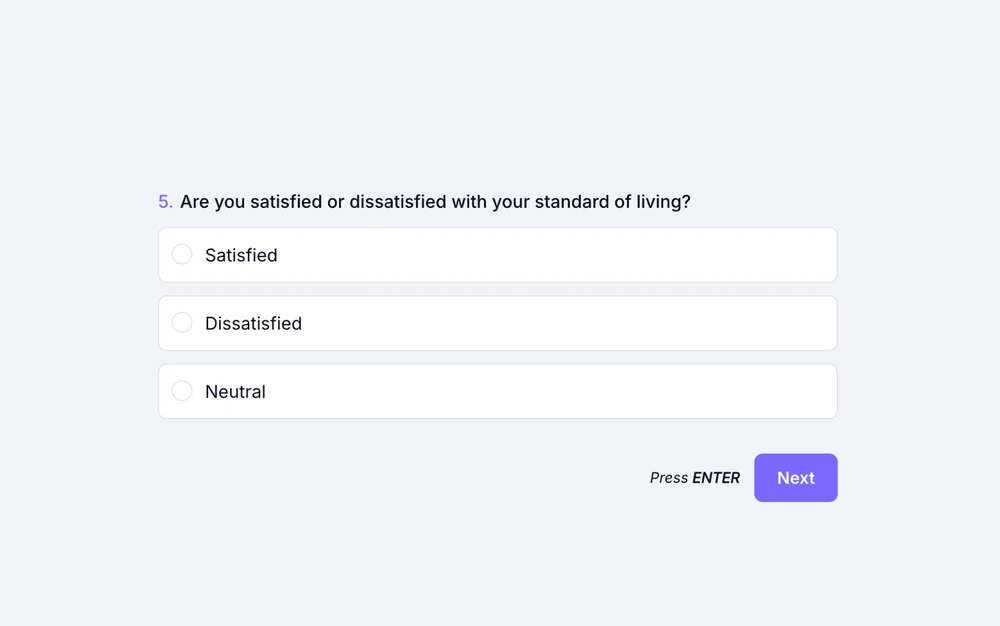Choose the Neutral answer option card
The height and width of the screenshot is (626, 1000).
coord(497,390)
